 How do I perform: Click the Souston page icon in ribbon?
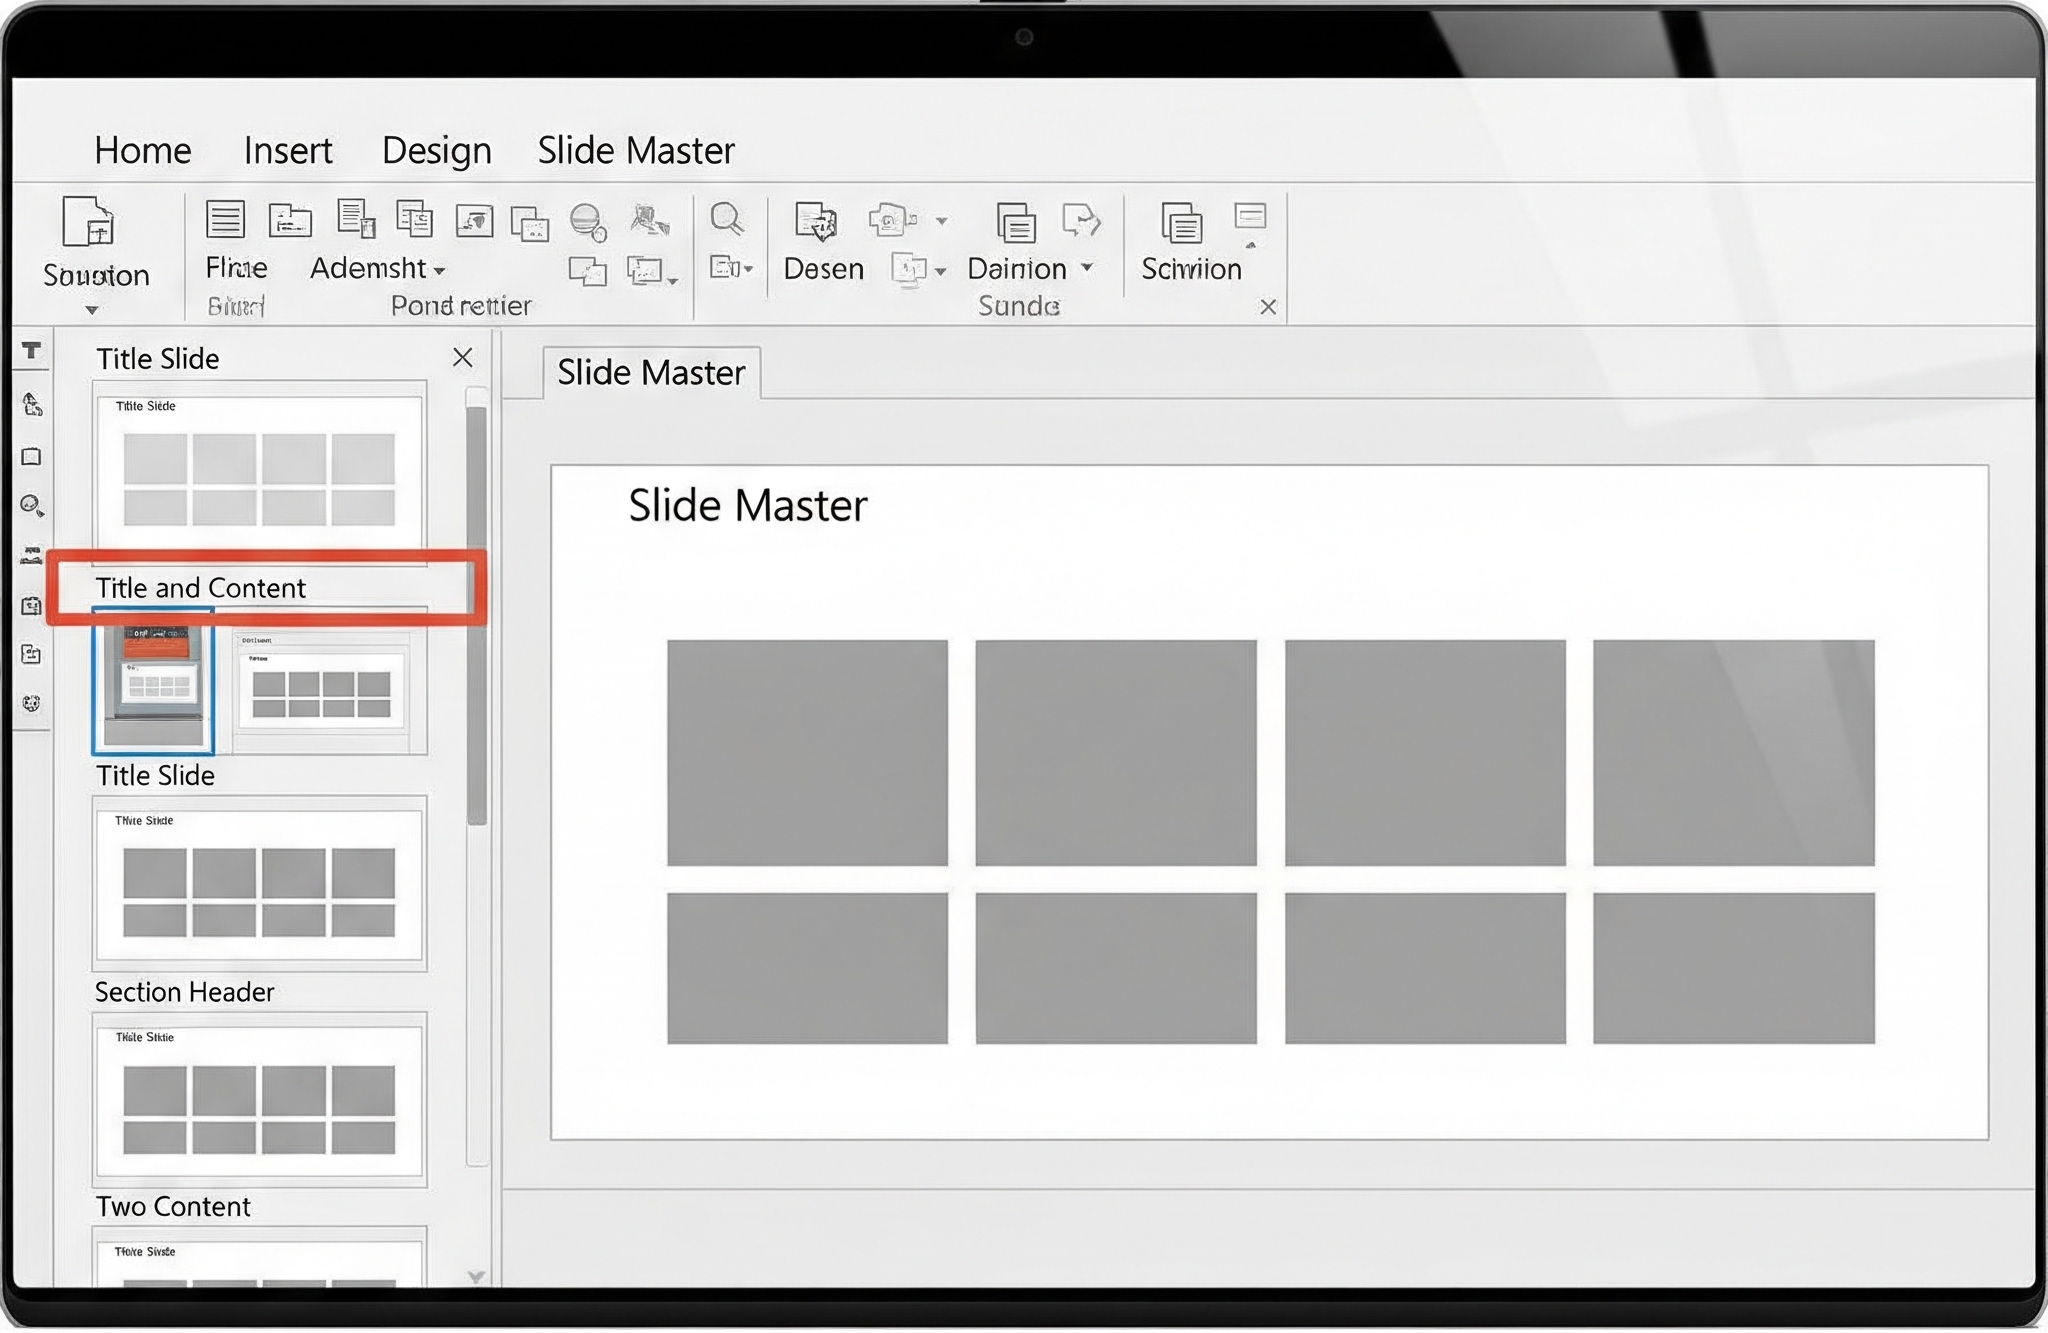(x=88, y=221)
